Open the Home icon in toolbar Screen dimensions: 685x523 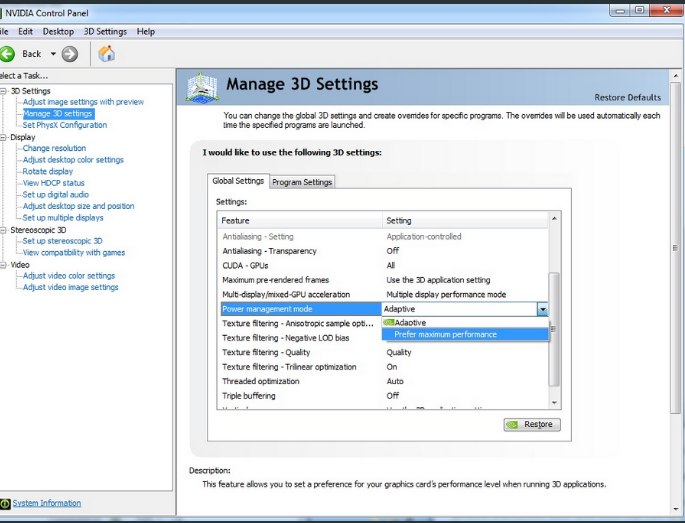[107, 54]
